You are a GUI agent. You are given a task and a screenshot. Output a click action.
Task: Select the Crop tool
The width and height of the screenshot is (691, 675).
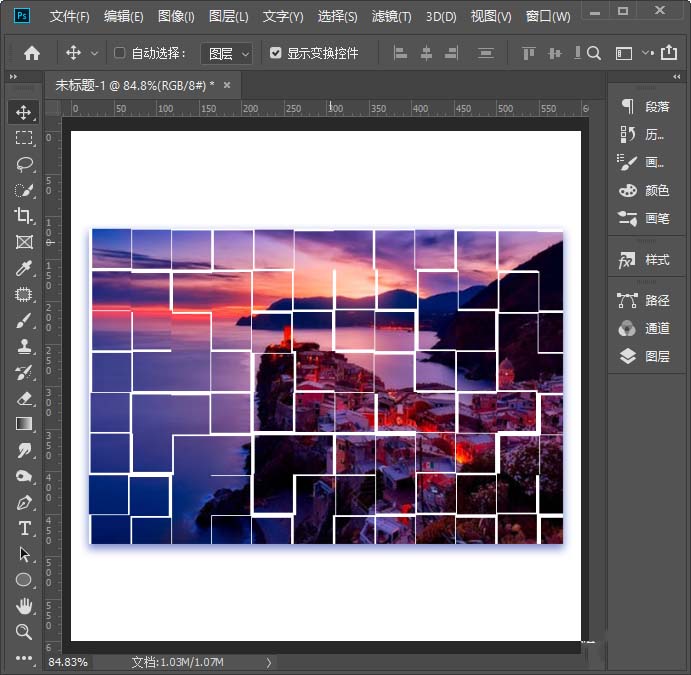coord(24,216)
